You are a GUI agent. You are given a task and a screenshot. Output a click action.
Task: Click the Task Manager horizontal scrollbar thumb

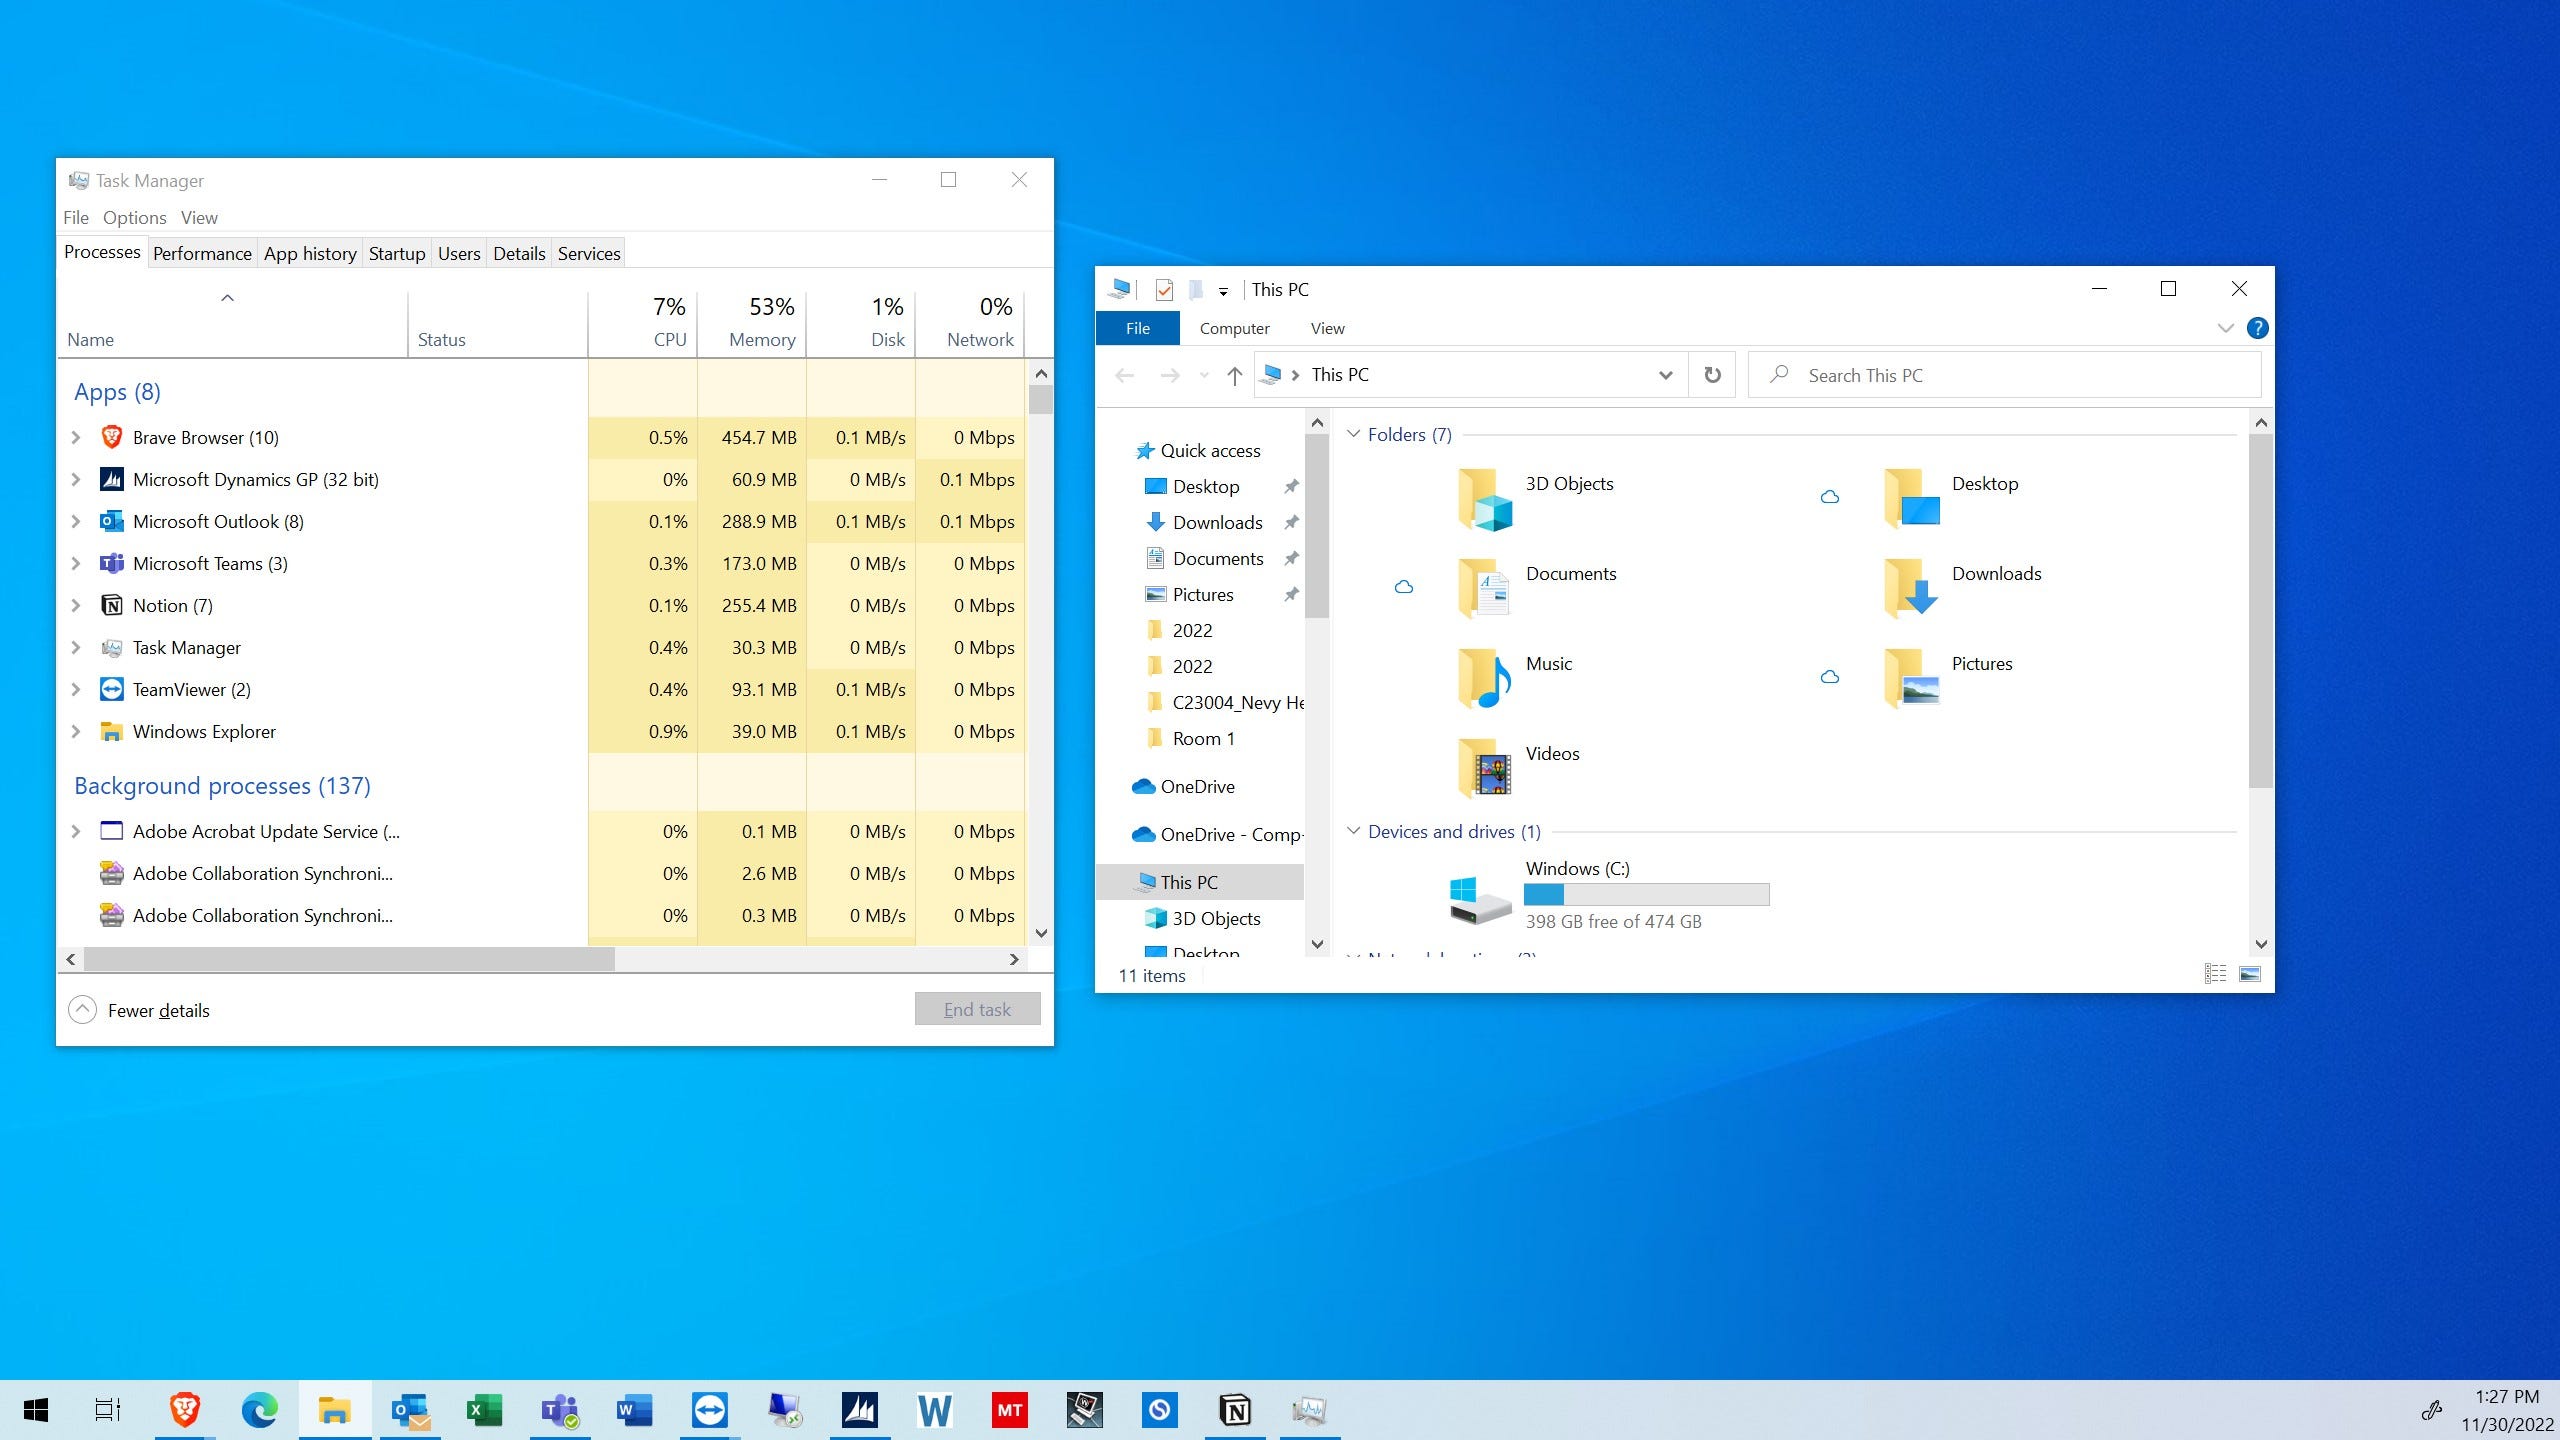[x=349, y=959]
